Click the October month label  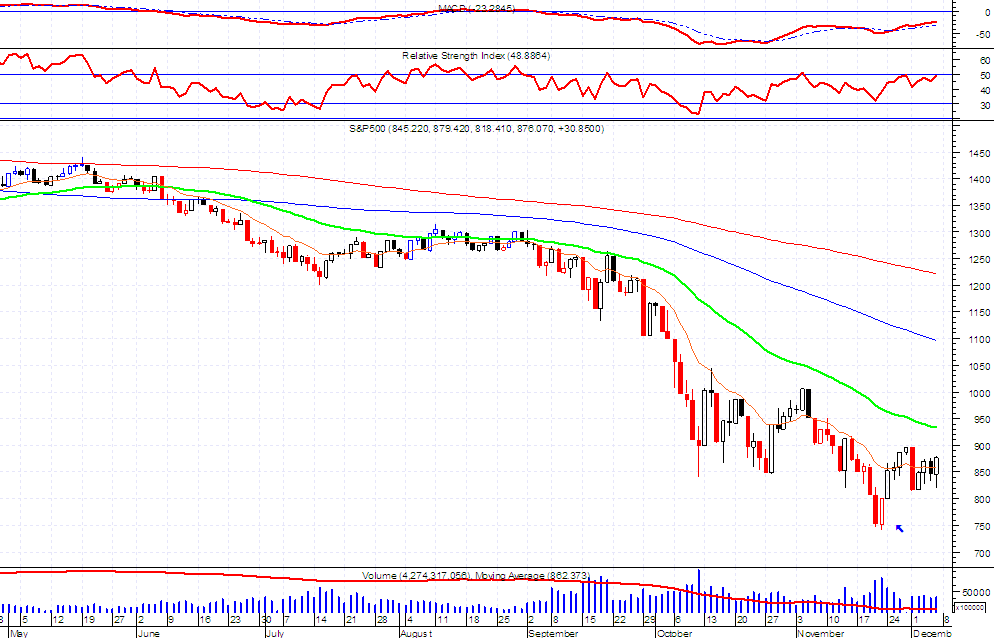[674, 634]
